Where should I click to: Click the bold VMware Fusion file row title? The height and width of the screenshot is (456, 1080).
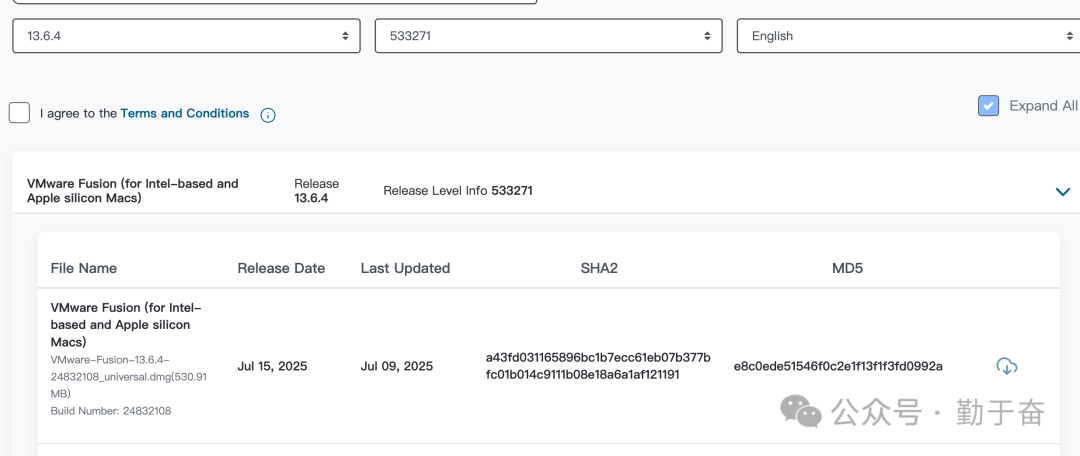coord(126,324)
